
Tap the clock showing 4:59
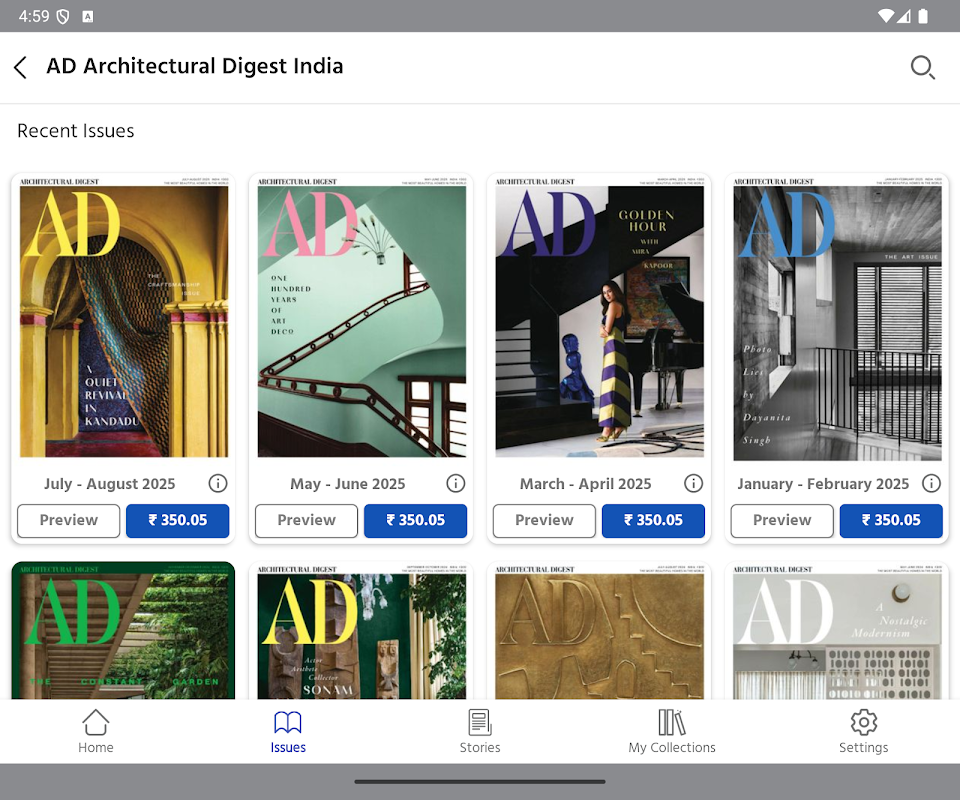[34, 16]
